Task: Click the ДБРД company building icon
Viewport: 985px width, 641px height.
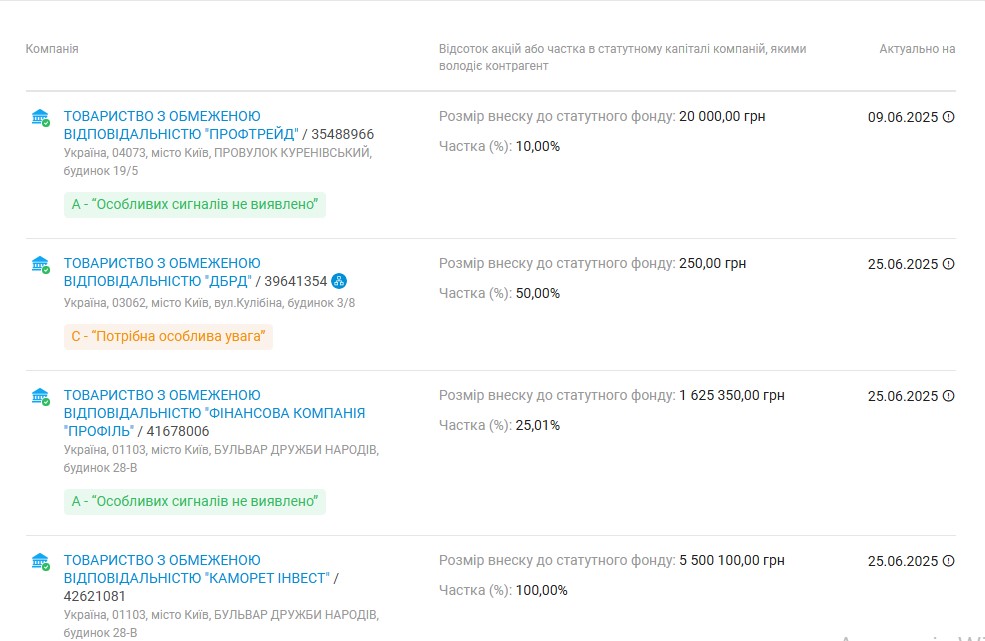Action: point(40,265)
